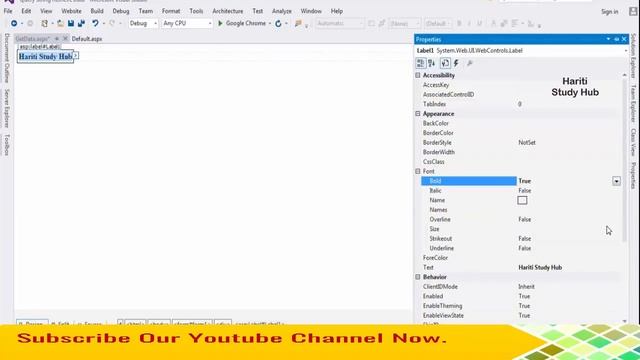Screen dimensions: 640x360
Task: Click the comment icon right of the Refresh browser icon
Action: [x=298, y=24]
